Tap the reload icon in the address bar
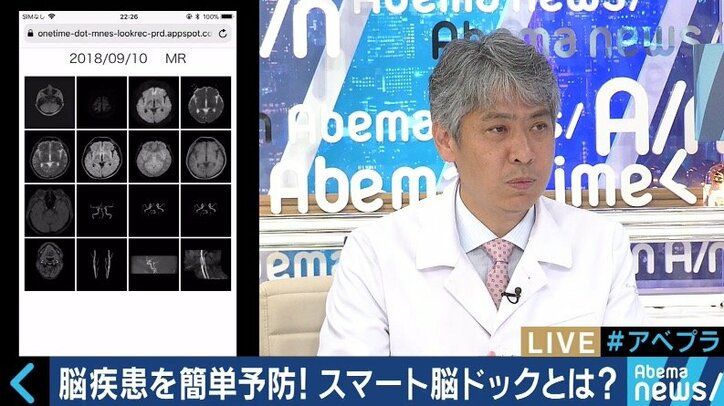Viewport: 724px width, 406px height. [x=223, y=34]
